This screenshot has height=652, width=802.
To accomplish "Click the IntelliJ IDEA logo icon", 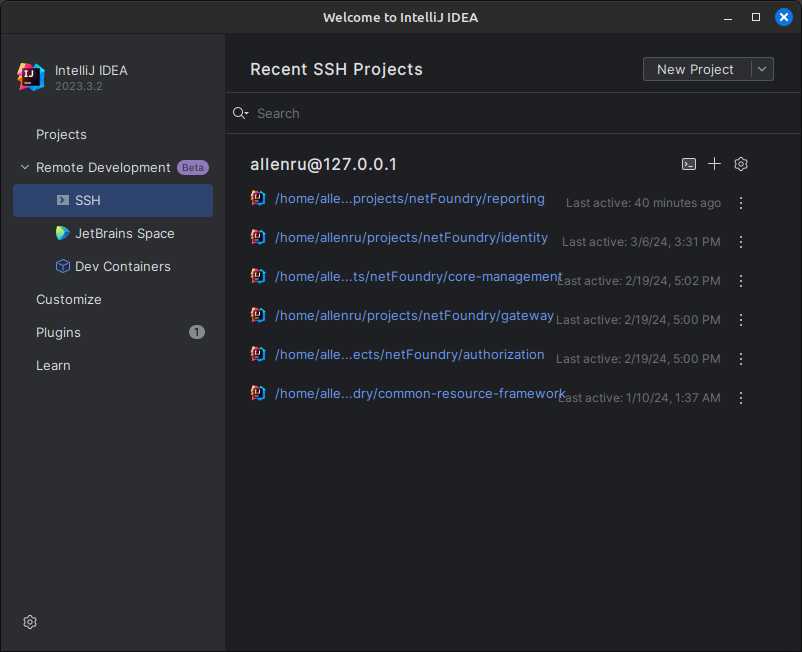I will click(31, 77).
